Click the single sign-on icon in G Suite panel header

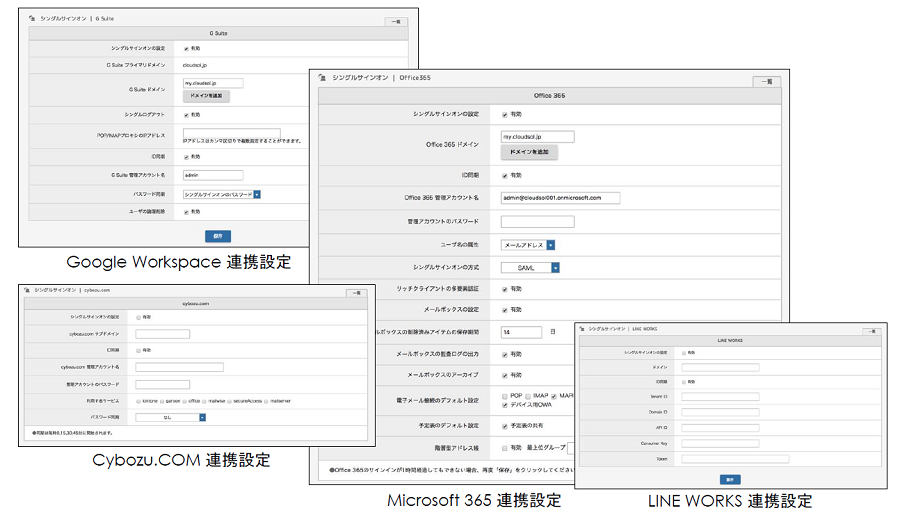pos(32,18)
